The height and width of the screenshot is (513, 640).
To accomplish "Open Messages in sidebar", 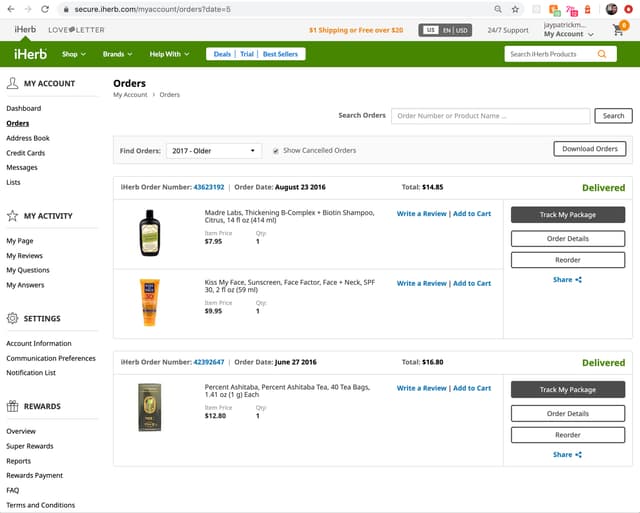I will click(x=22, y=167).
